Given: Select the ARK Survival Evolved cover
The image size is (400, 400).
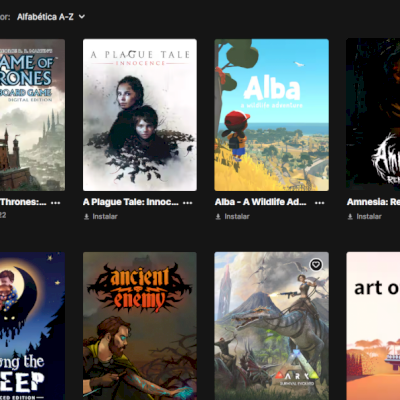Looking at the screenshot, I should point(271,326).
